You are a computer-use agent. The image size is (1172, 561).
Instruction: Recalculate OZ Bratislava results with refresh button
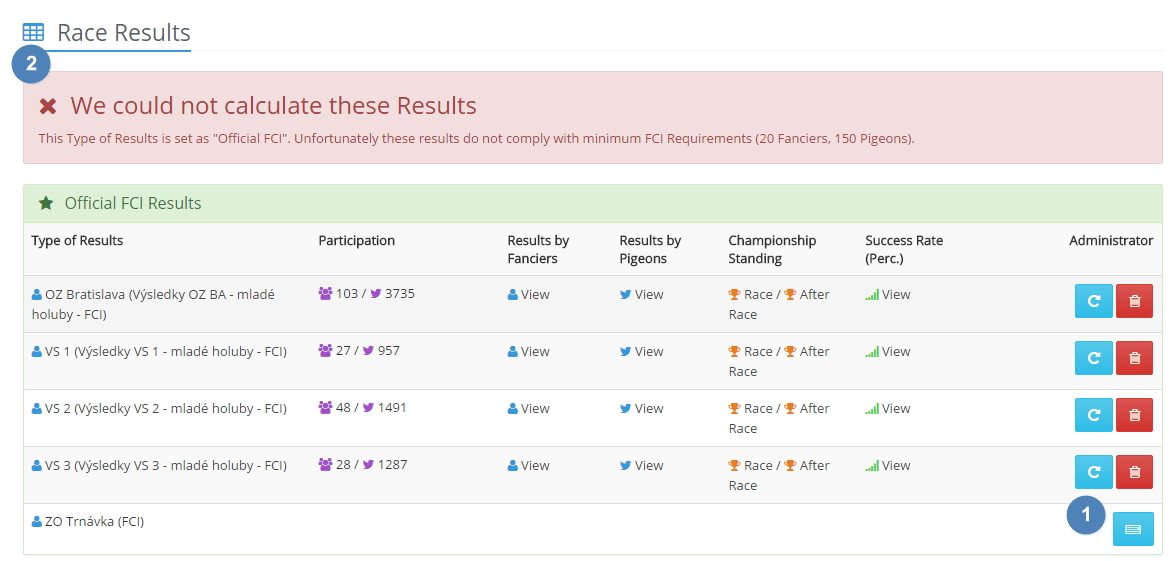[1093, 301]
